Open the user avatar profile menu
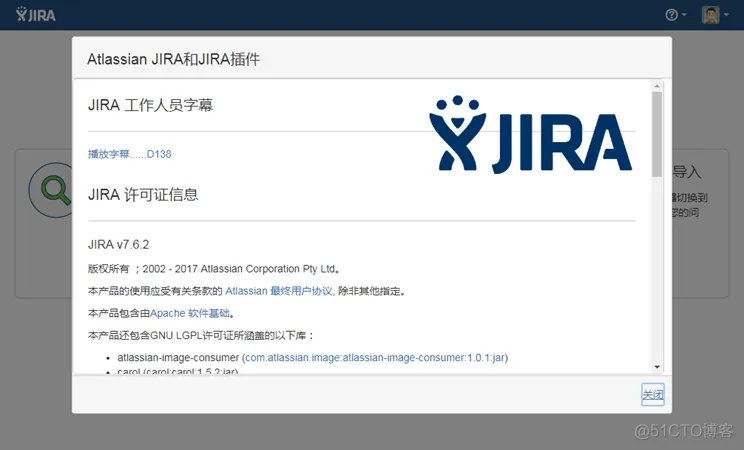 point(715,15)
